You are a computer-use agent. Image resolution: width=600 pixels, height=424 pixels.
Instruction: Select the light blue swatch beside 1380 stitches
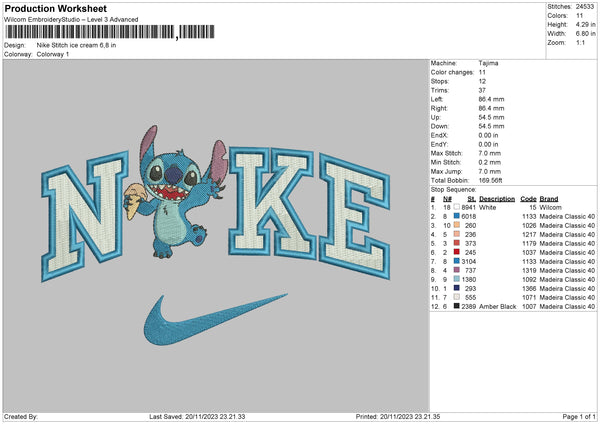[x=457, y=279]
